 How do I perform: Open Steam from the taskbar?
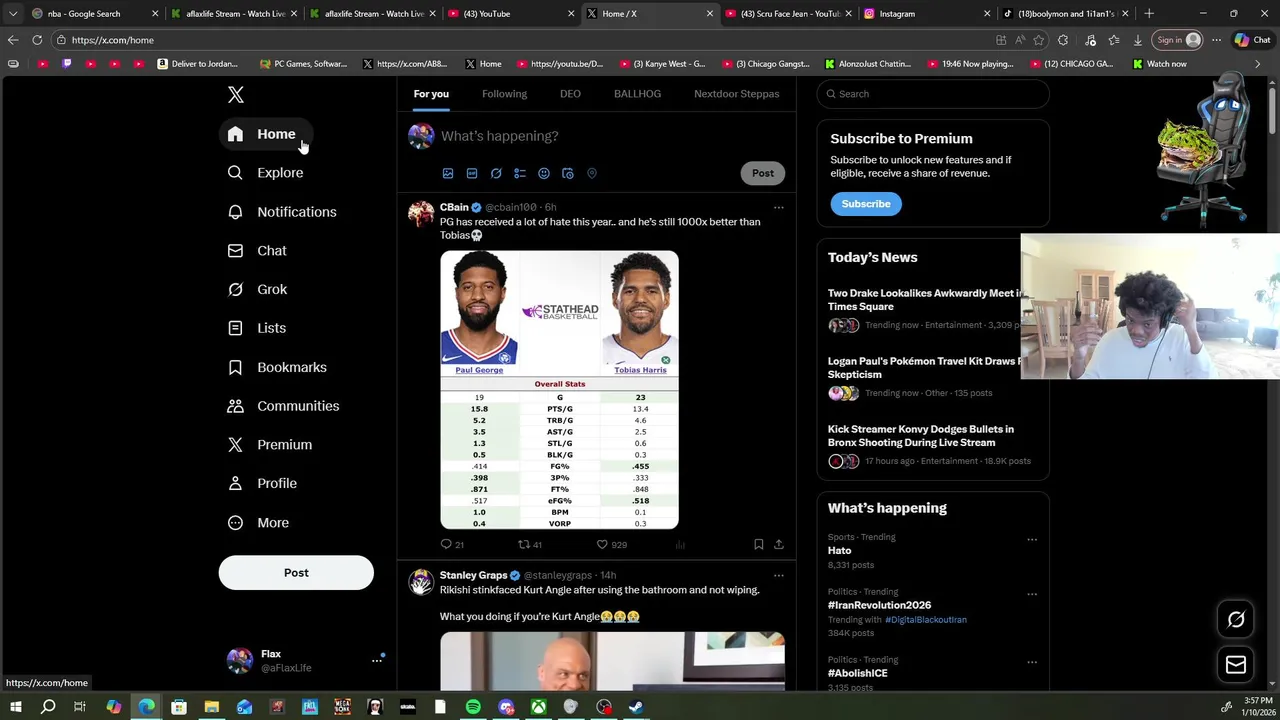(x=636, y=707)
